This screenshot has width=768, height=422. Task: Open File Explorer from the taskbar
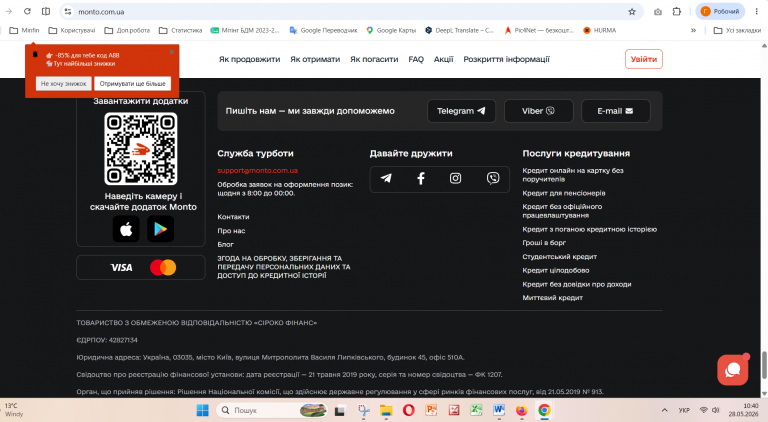pyautogui.click(x=386, y=410)
